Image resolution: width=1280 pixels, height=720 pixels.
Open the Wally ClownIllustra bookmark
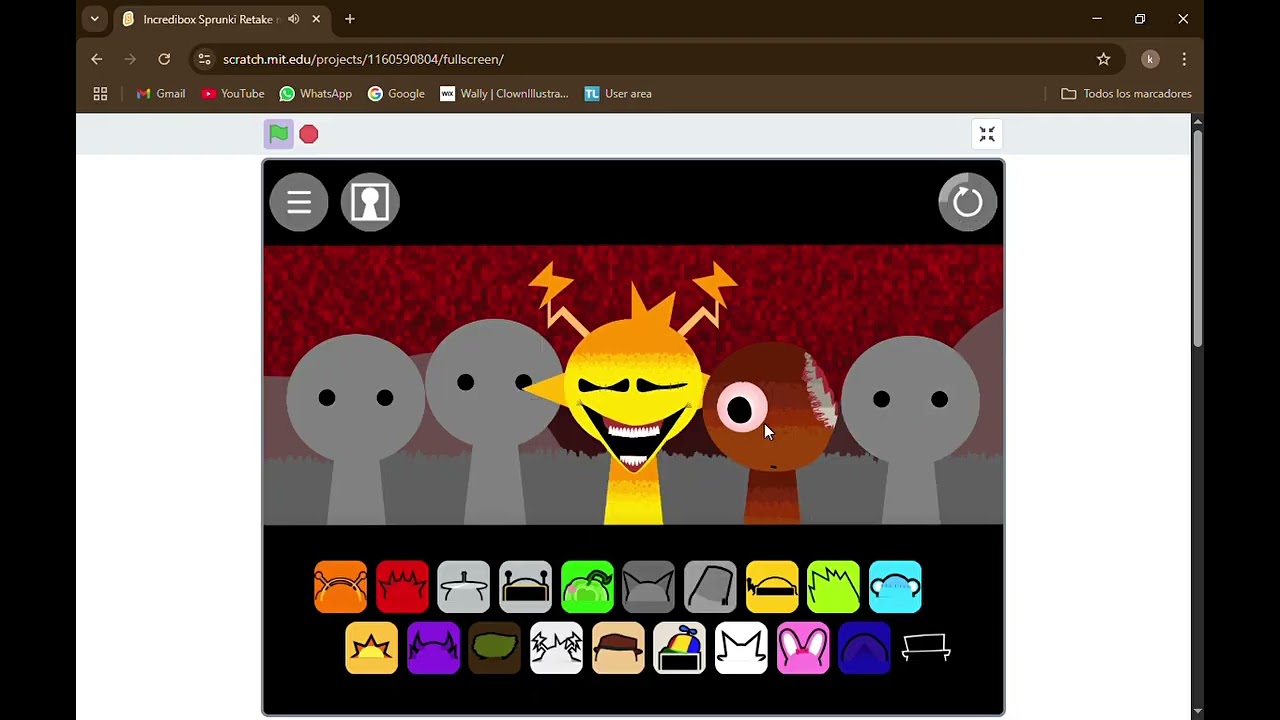[x=504, y=94]
